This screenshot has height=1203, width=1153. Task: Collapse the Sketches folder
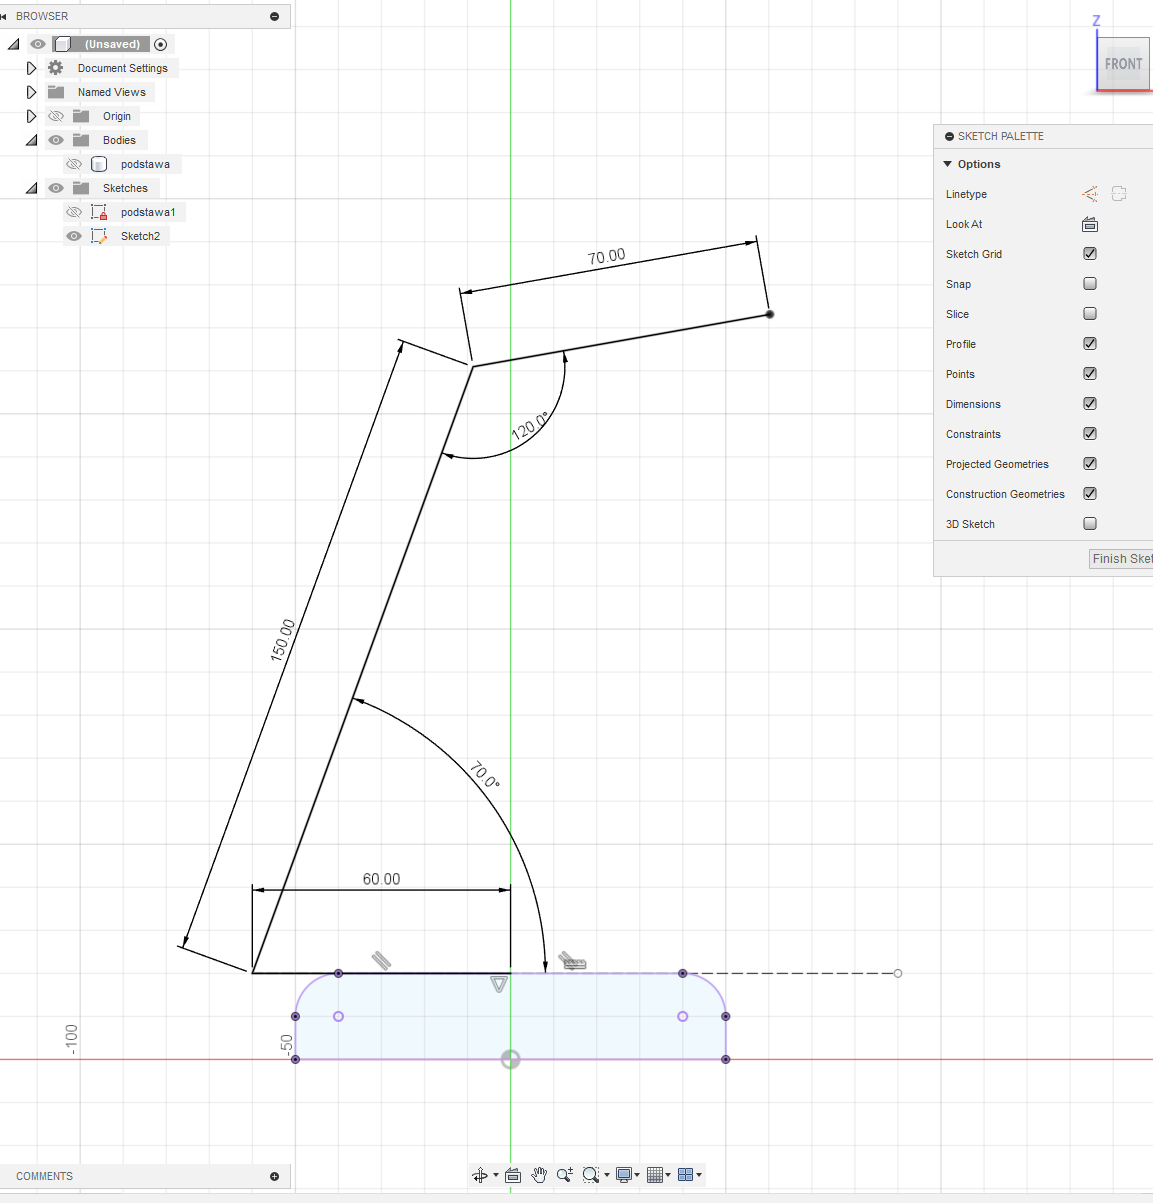(31, 188)
